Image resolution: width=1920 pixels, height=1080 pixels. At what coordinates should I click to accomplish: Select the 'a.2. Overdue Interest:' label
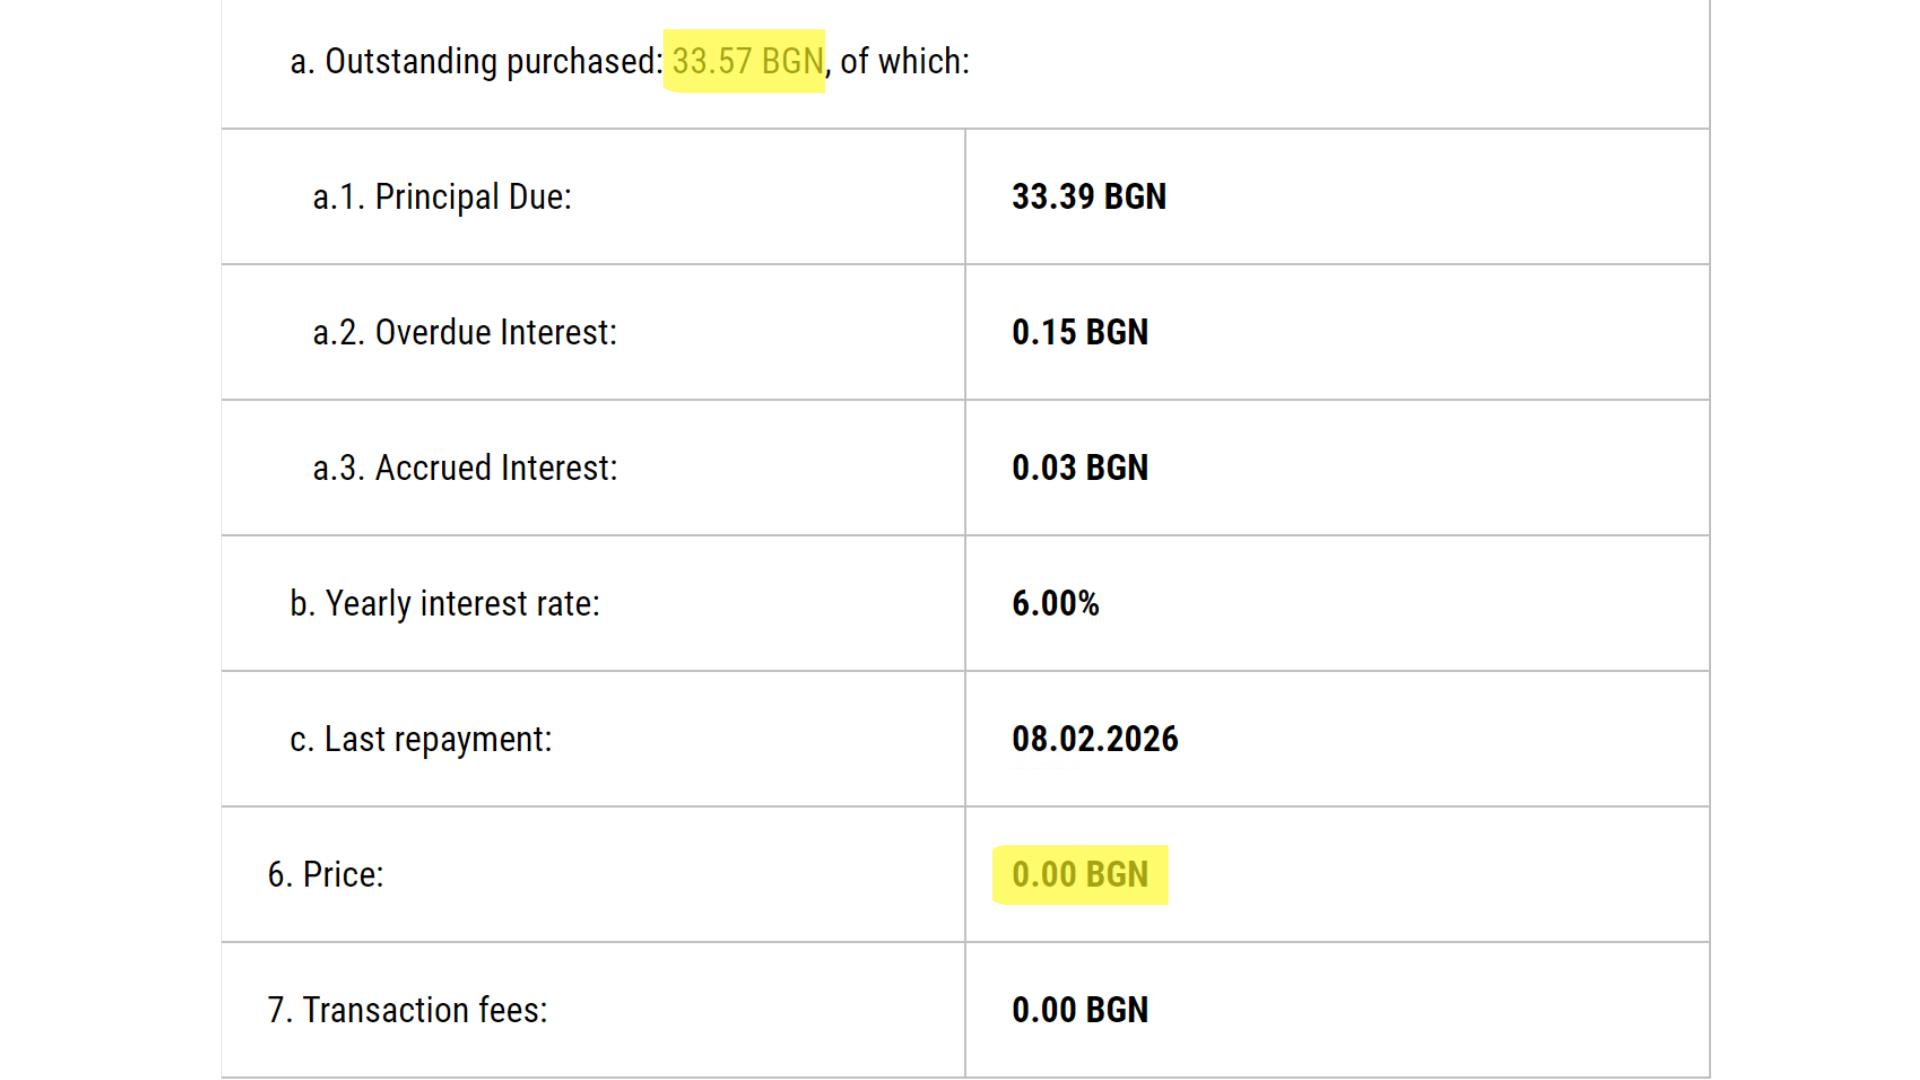pos(465,332)
